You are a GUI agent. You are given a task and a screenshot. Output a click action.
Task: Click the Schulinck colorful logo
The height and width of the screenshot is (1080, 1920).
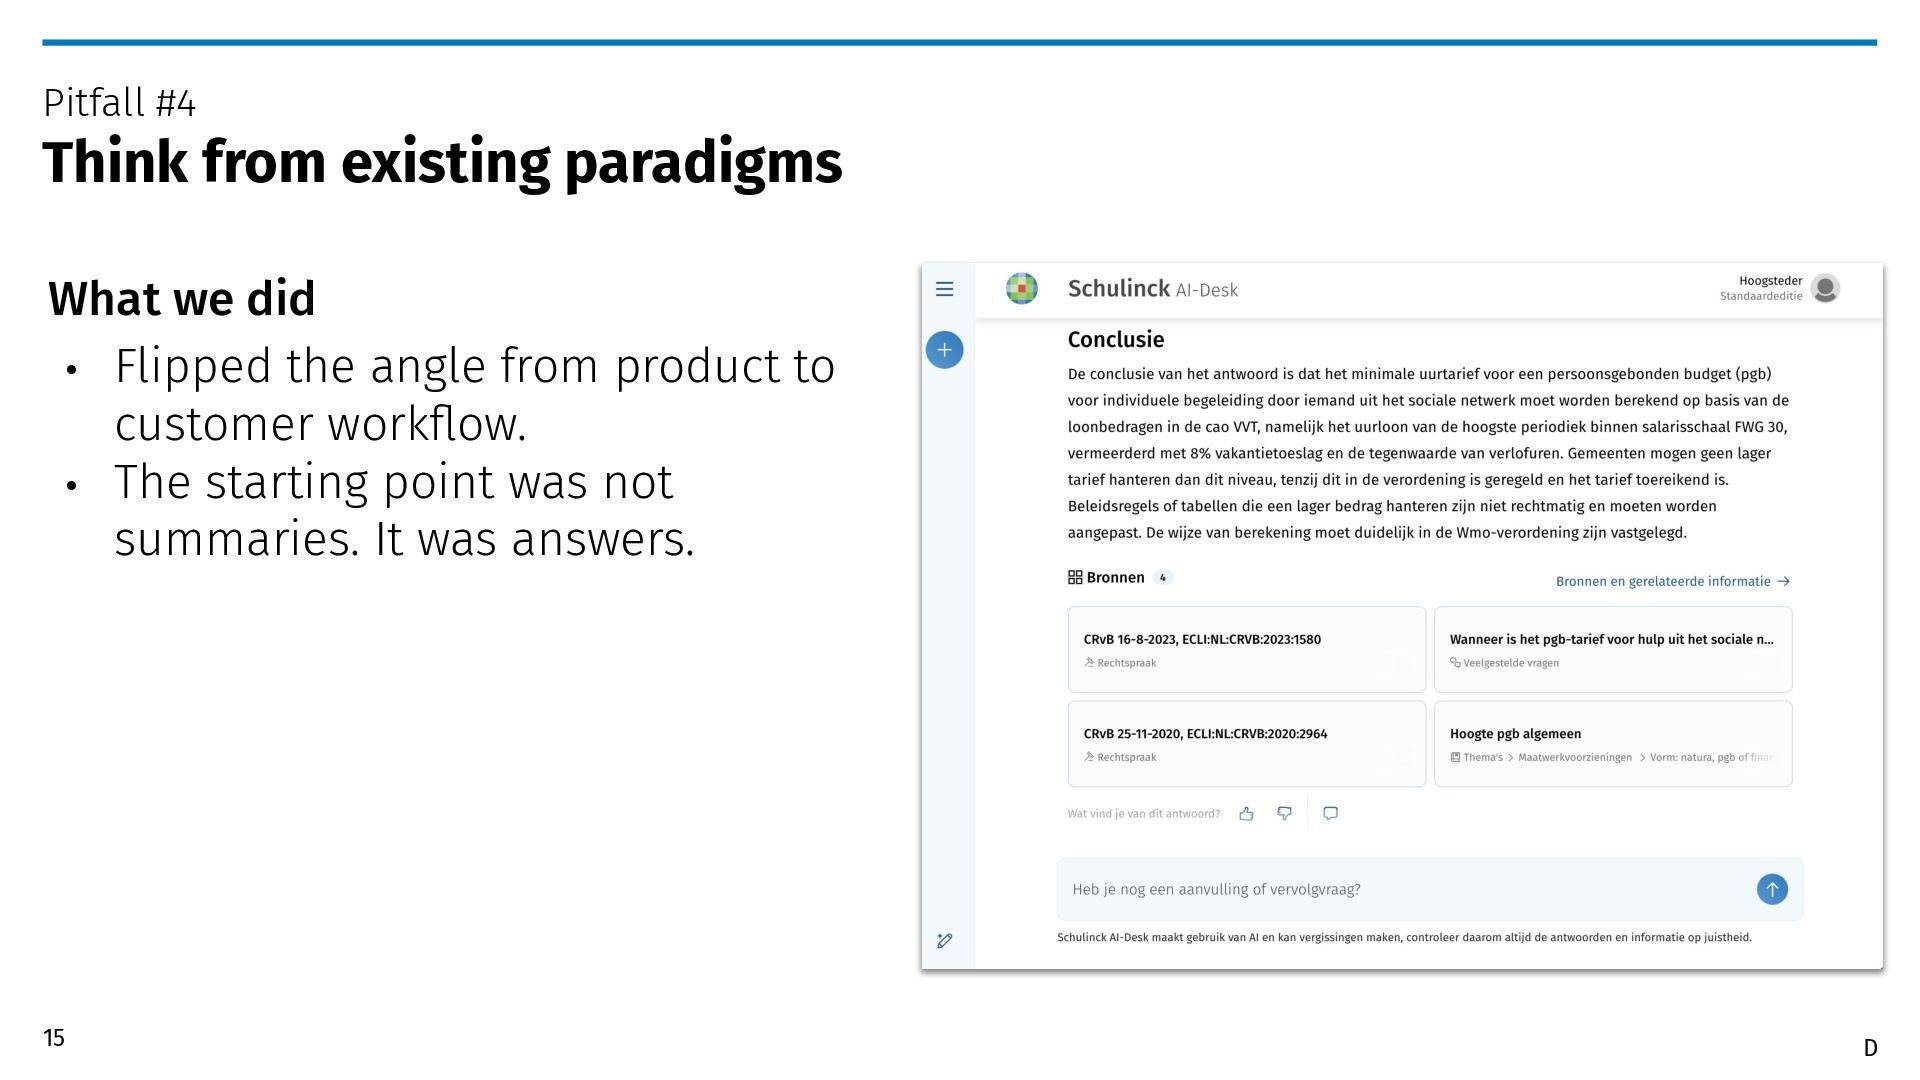click(1021, 289)
